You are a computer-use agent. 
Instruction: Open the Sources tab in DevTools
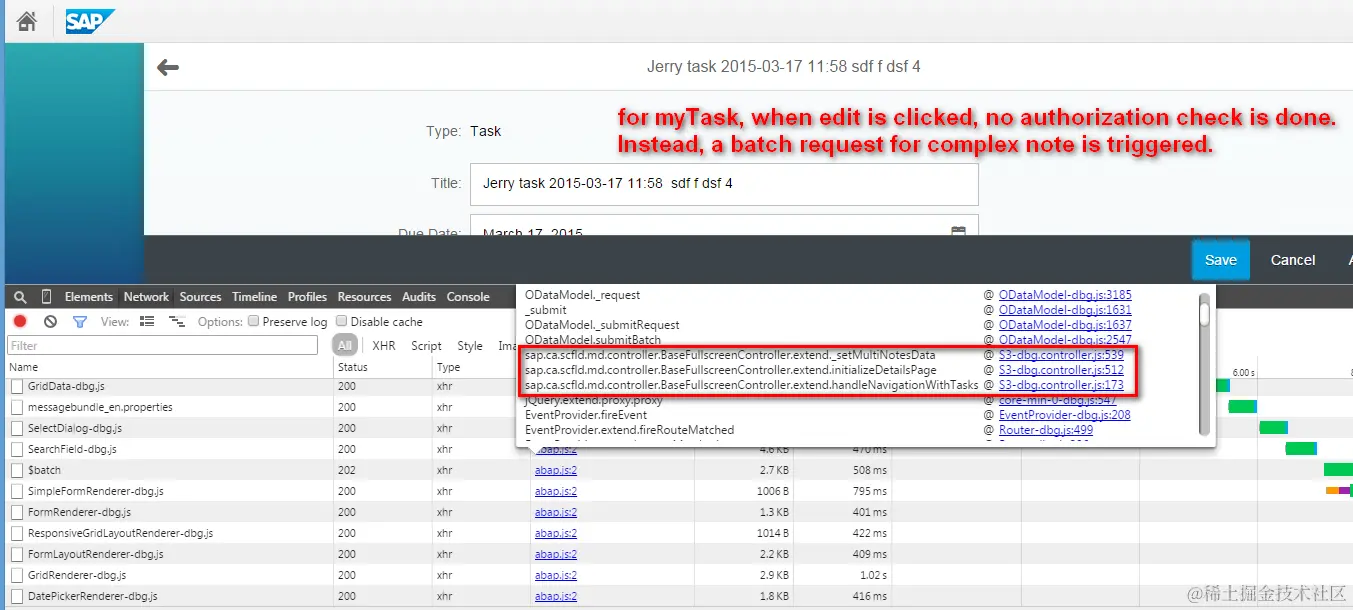pyautogui.click(x=200, y=297)
